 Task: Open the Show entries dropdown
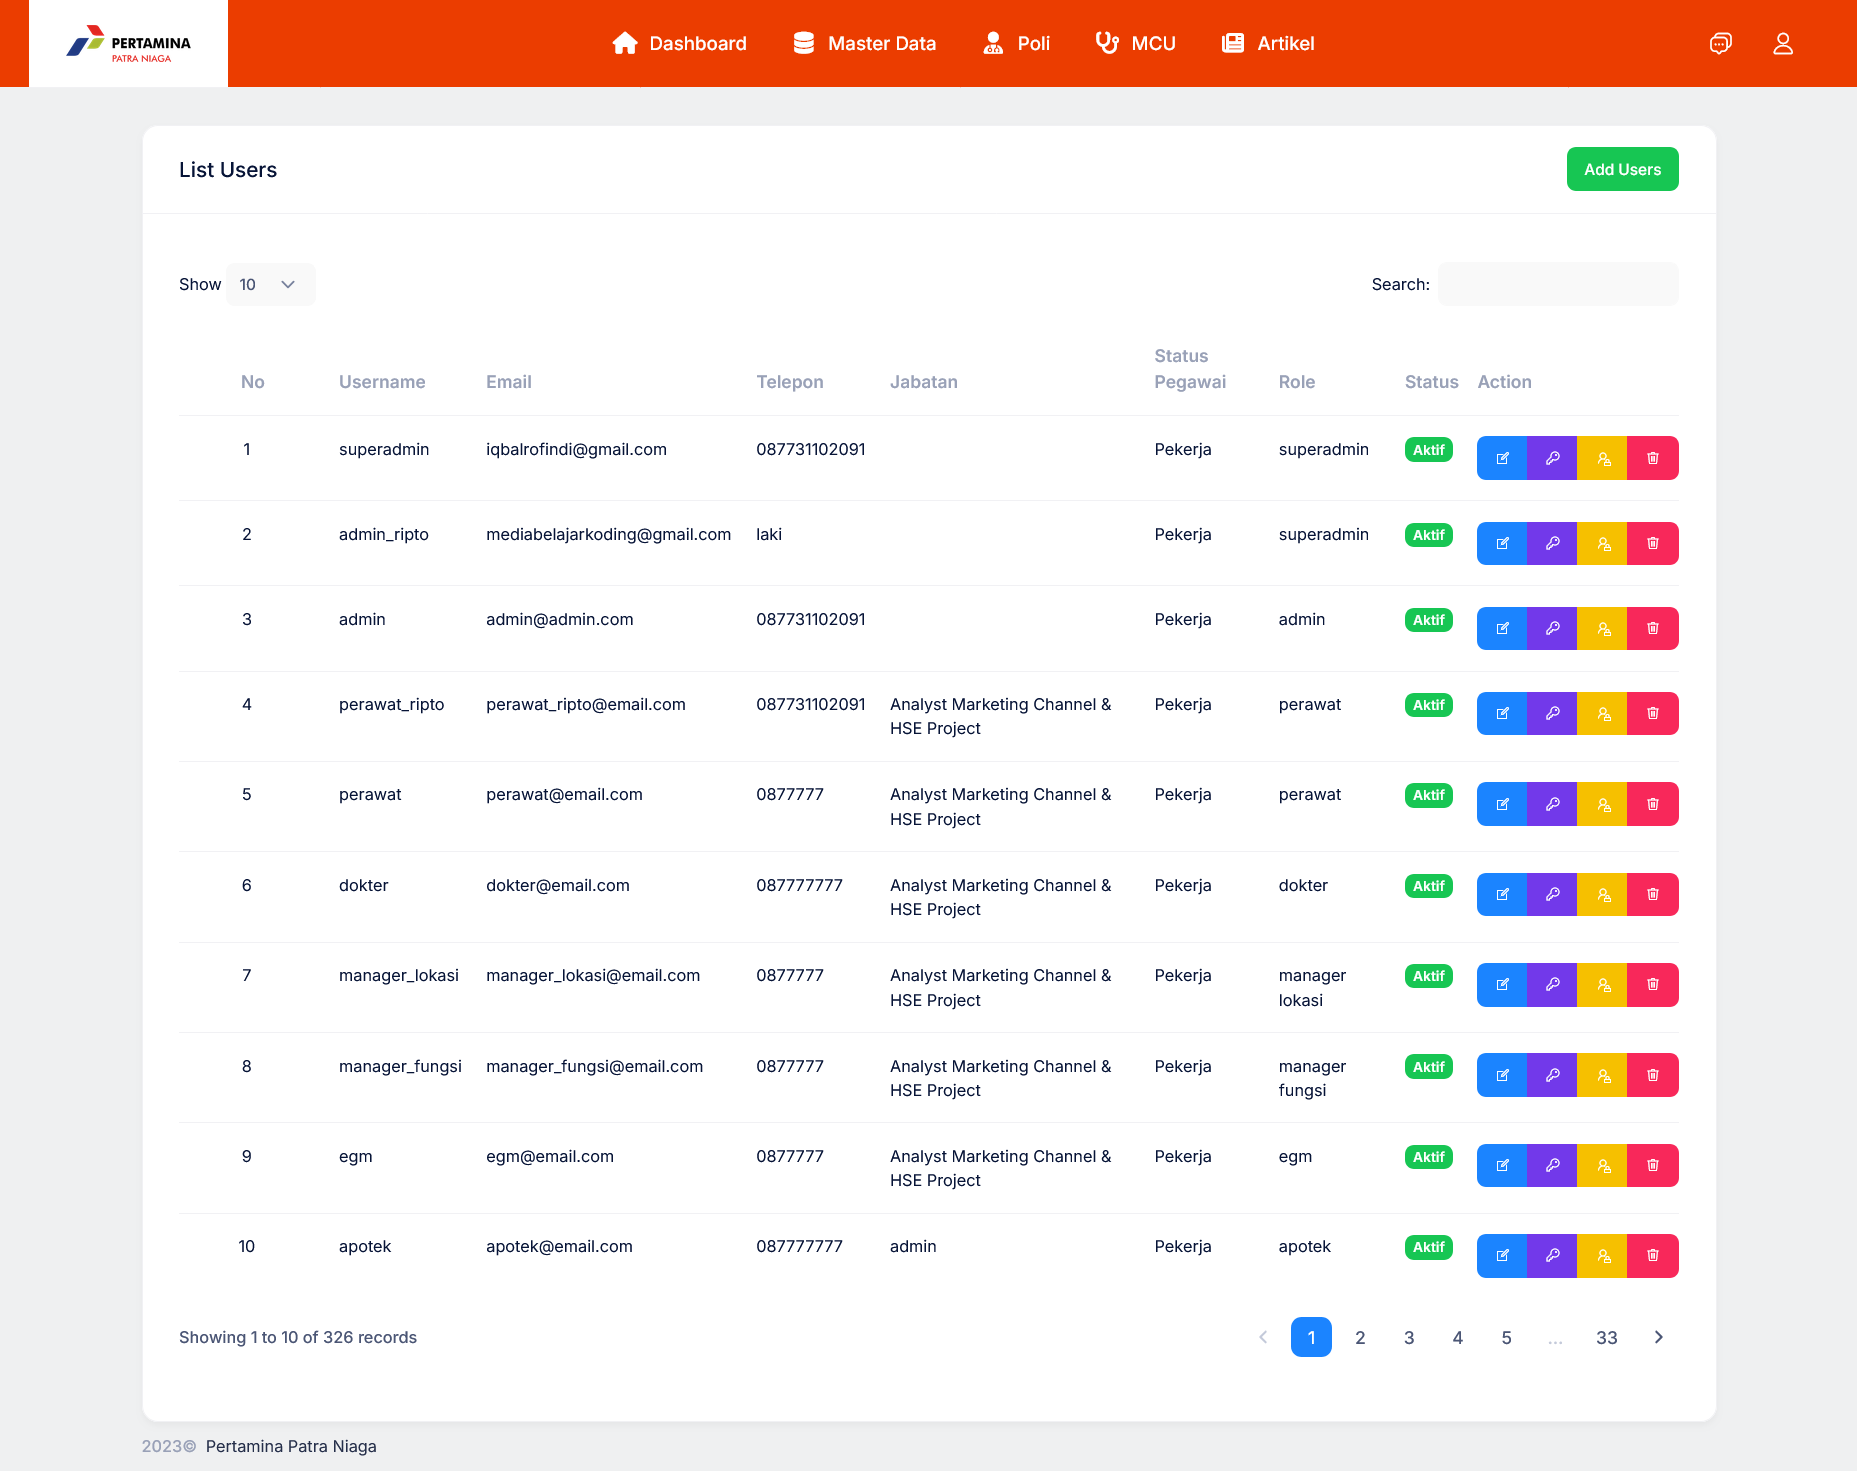click(270, 284)
